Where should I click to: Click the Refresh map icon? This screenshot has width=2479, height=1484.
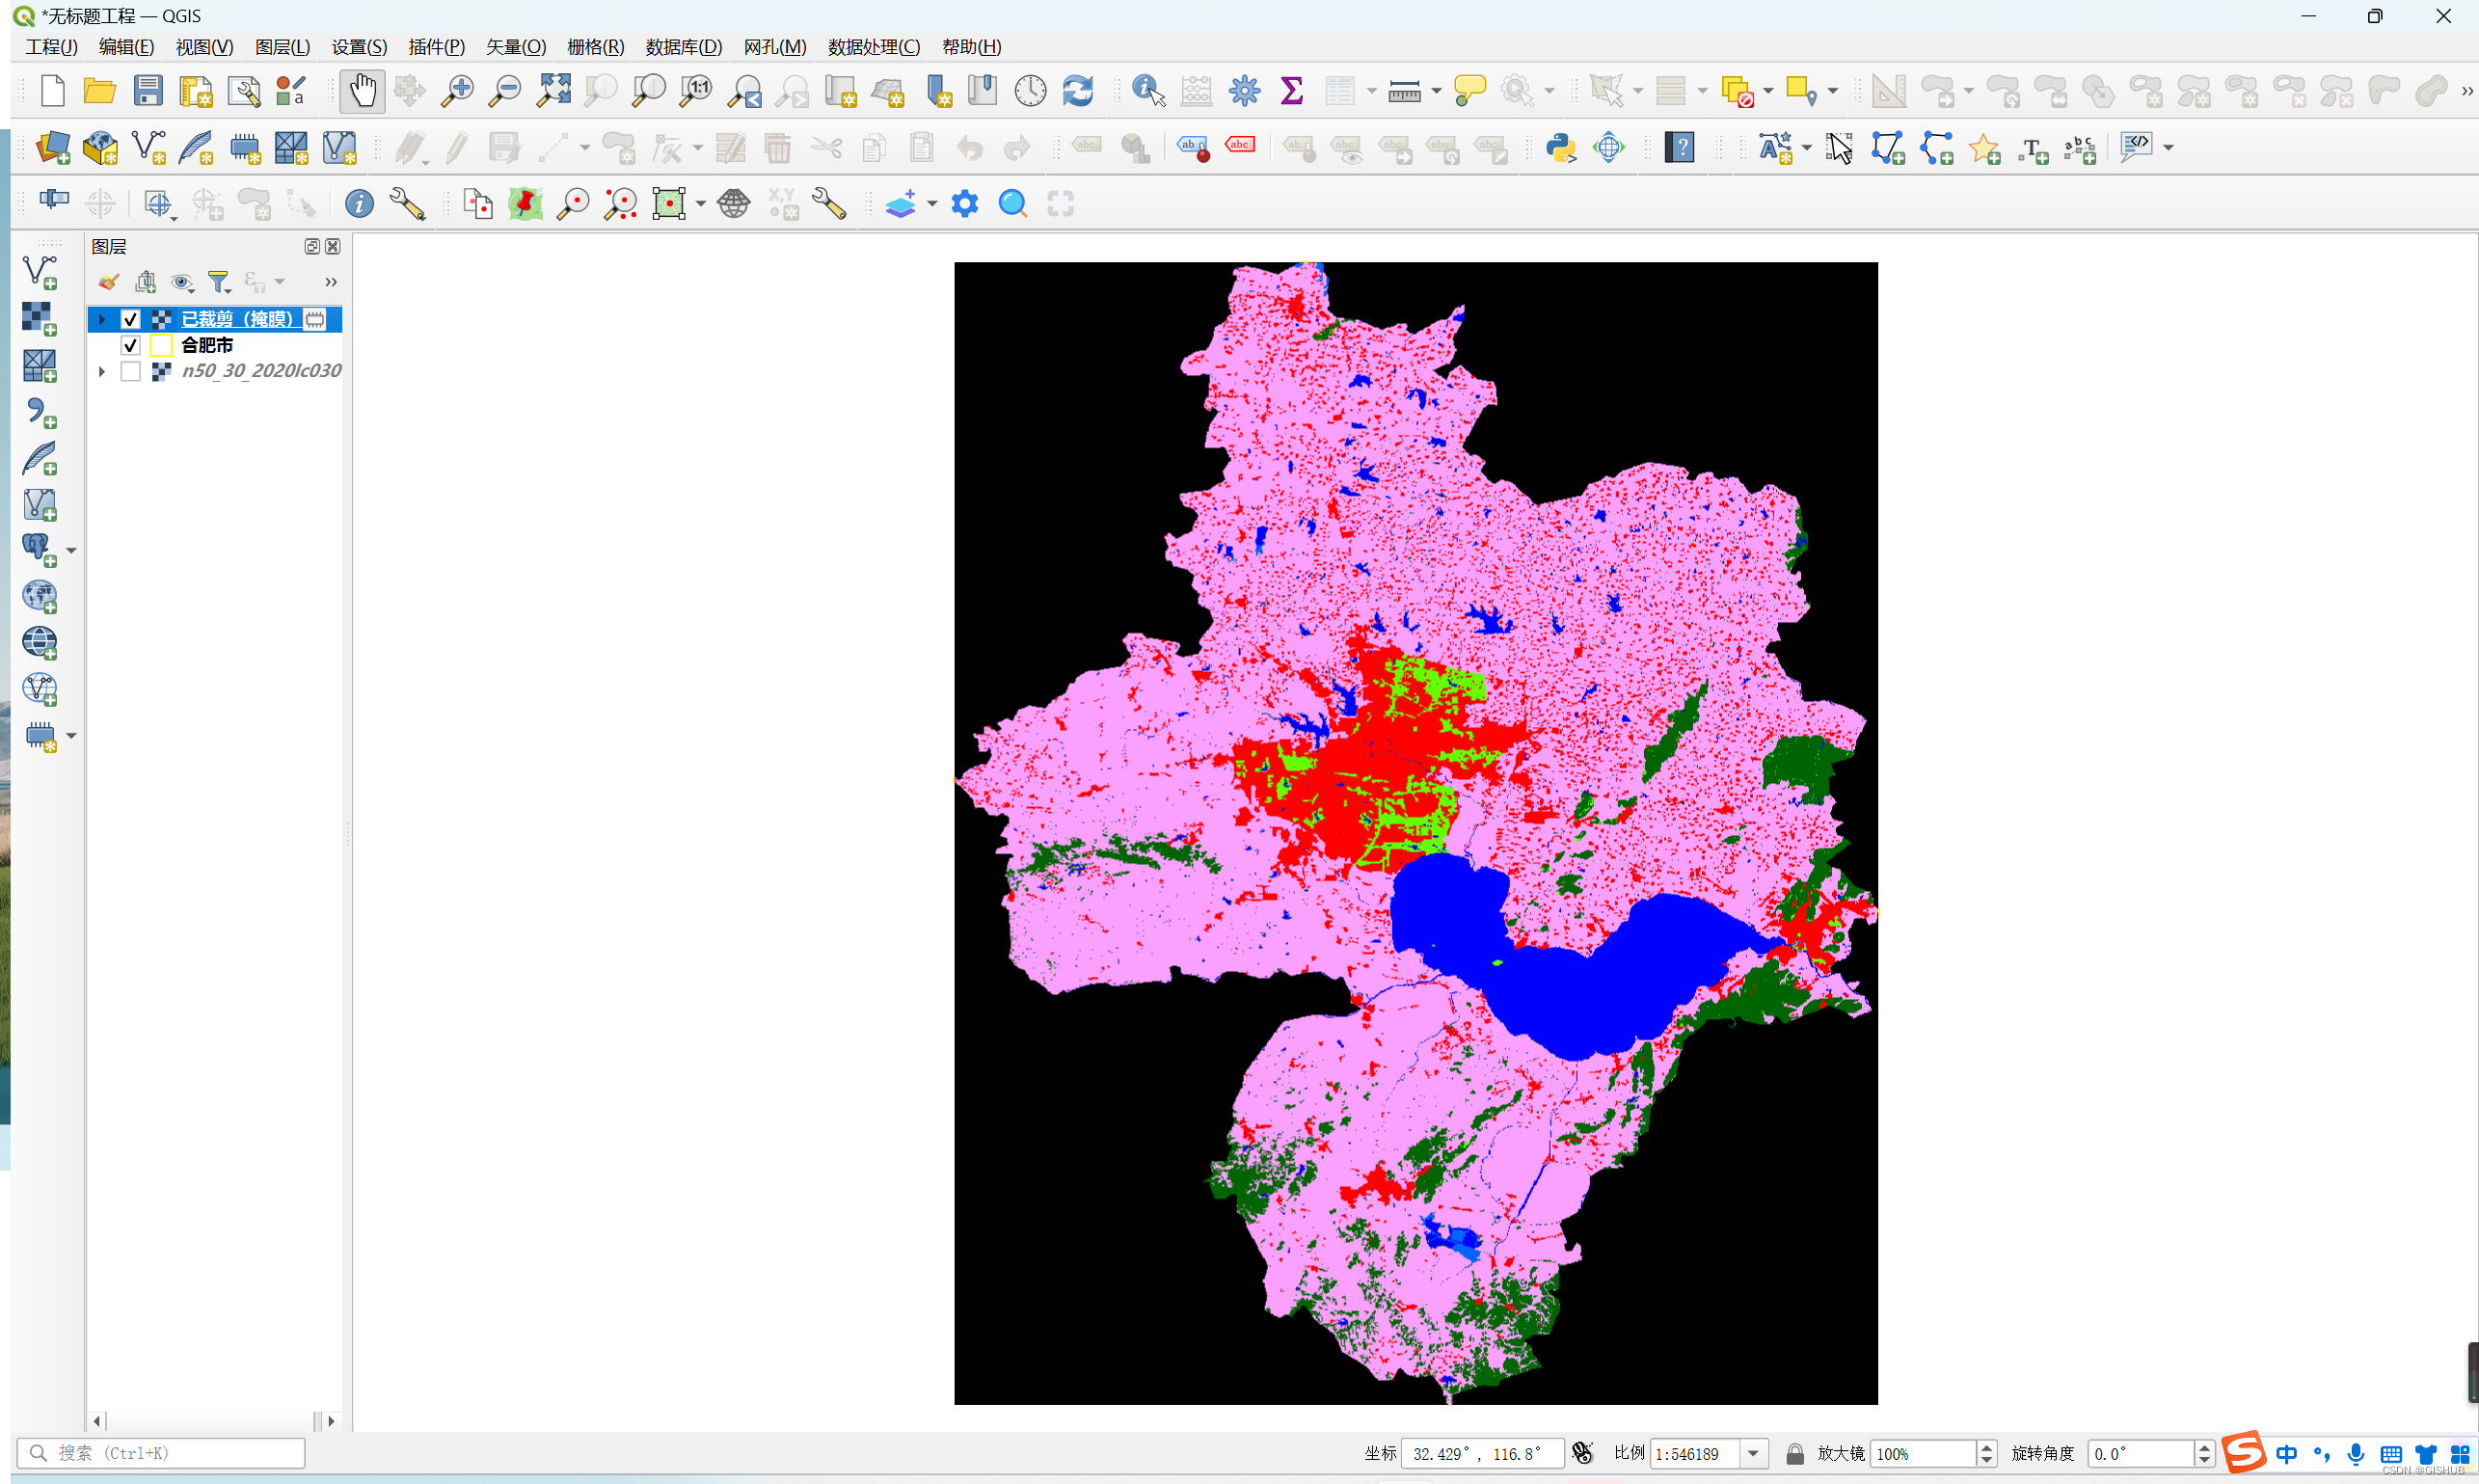pyautogui.click(x=1077, y=91)
